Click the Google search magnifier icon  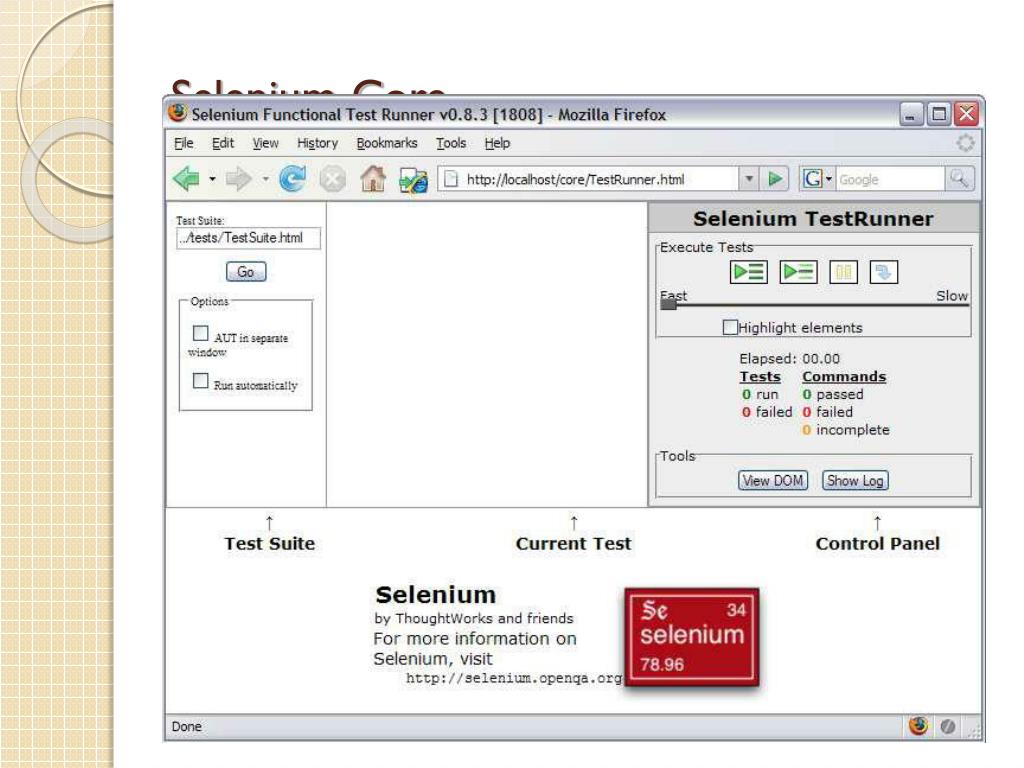[x=959, y=178]
